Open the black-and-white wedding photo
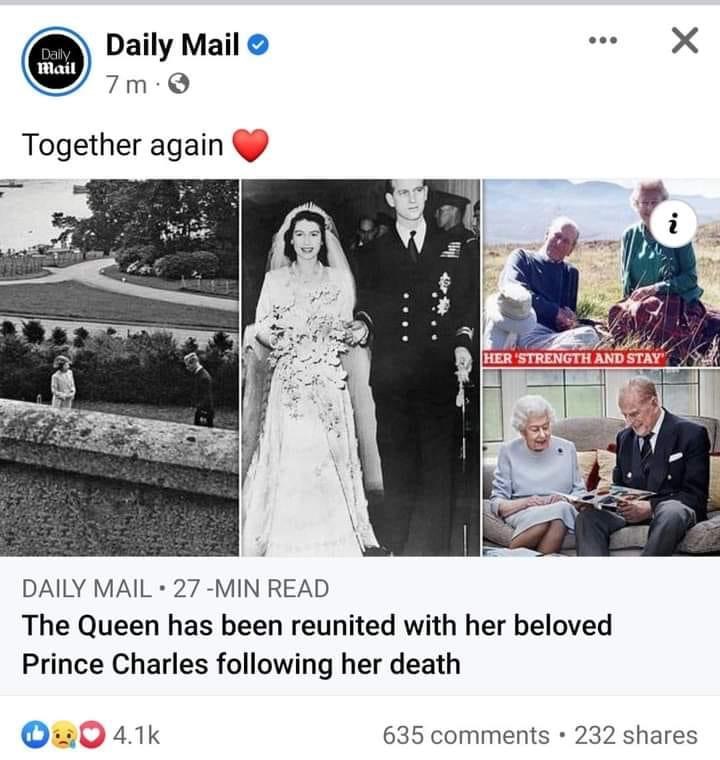Image resolution: width=720 pixels, height=760 pixels. click(361, 367)
